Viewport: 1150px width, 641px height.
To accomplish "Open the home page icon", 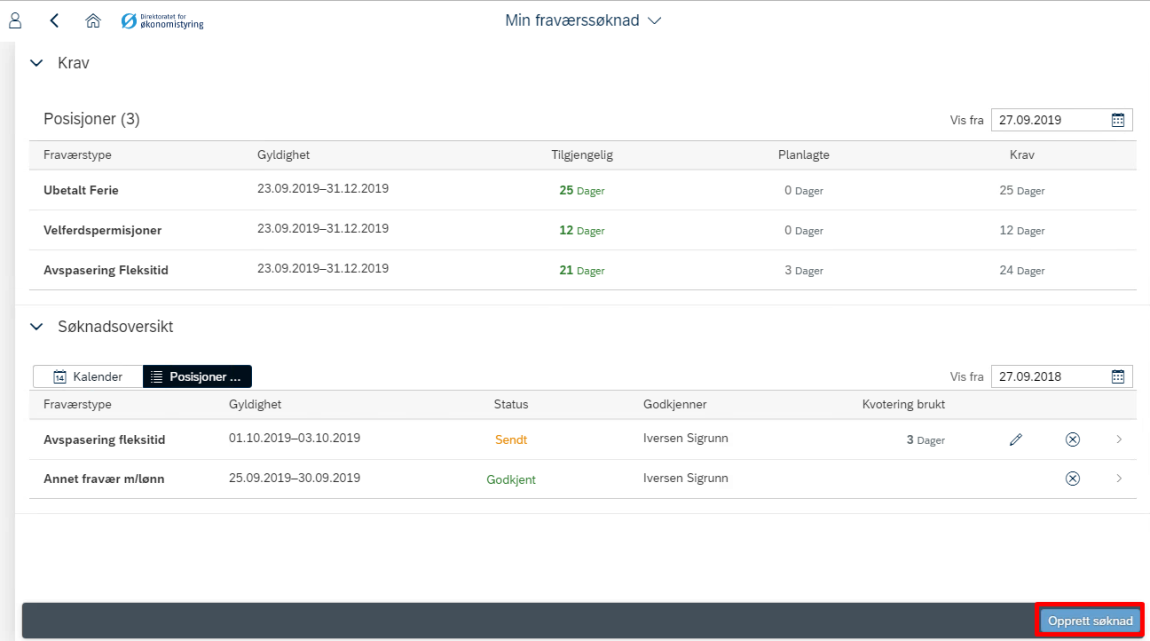I will pyautogui.click(x=92, y=21).
